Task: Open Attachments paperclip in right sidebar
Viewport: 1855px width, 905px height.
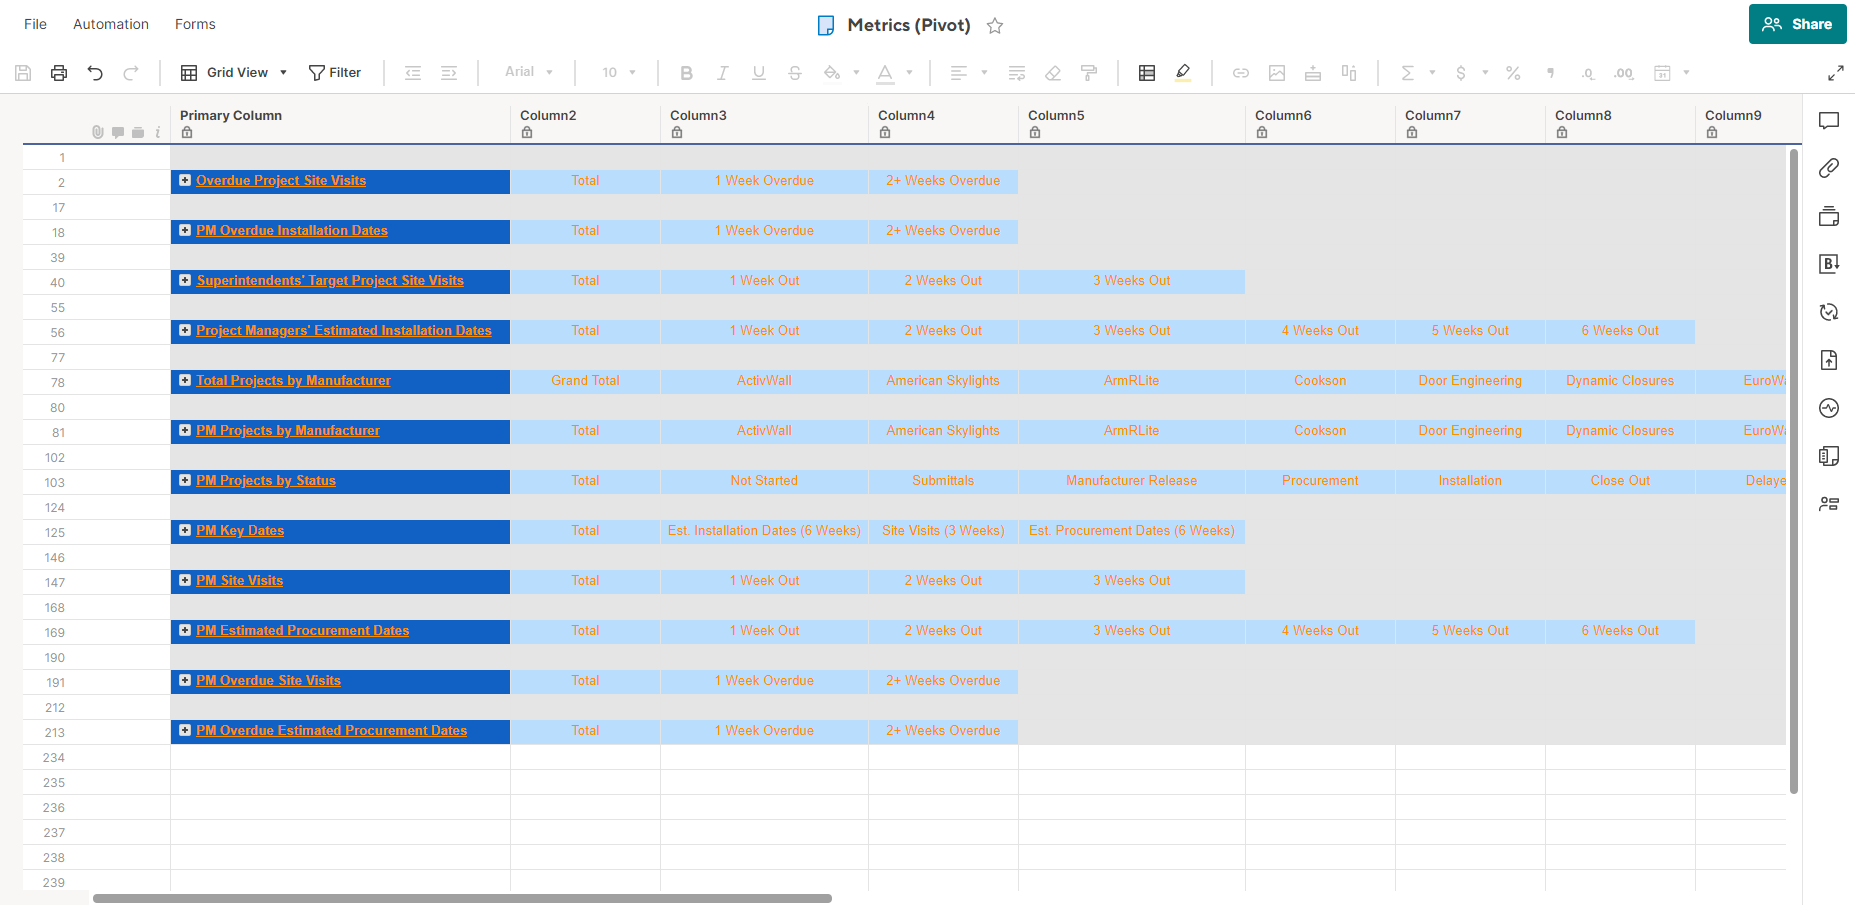Action: [x=1829, y=168]
